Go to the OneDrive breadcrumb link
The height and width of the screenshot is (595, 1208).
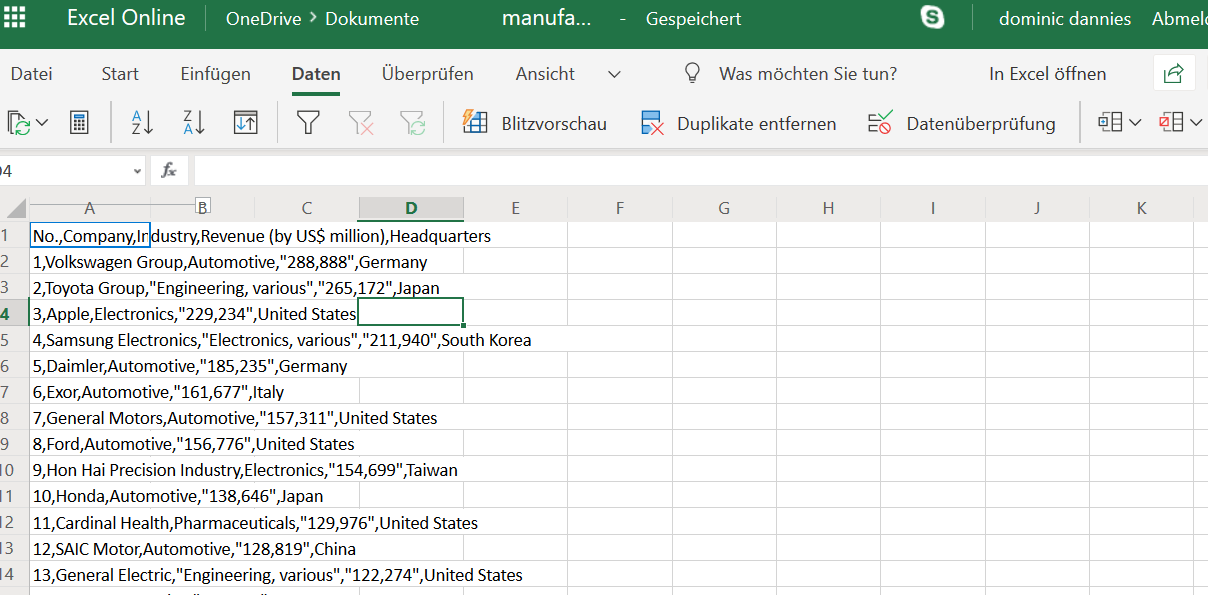click(x=263, y=19)
